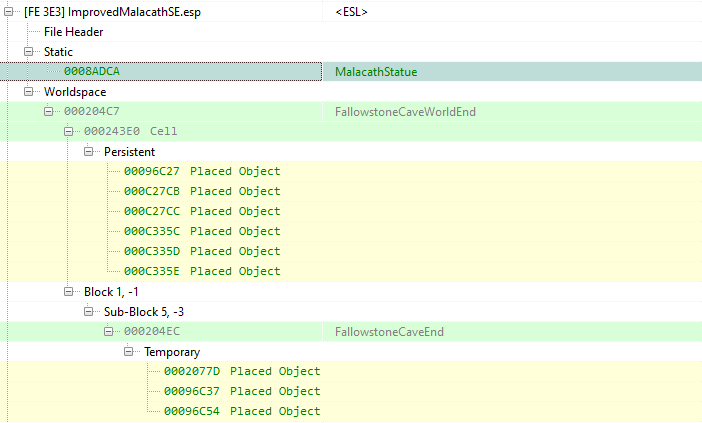Select 00096C27 Placed Object
This screenshot has height=423, width=702.
pos(202,171)
